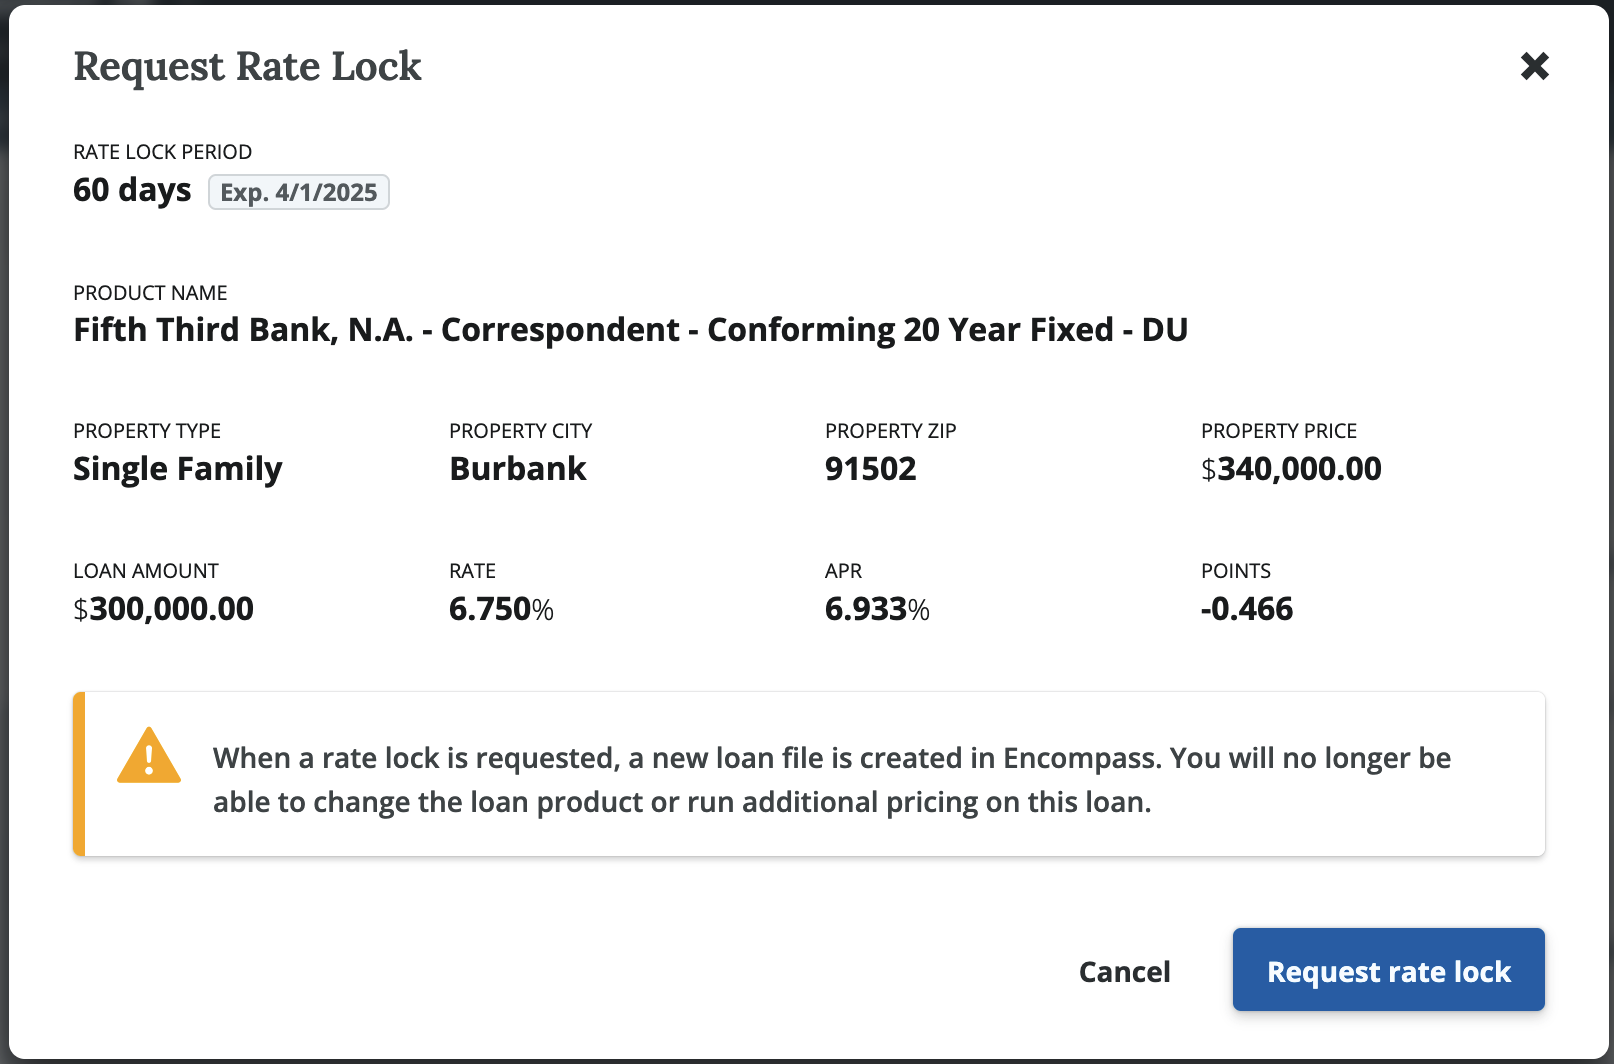Select the 6.933% APR value
Viewport: 1614px width, 1064px height.
click(x=877, y=609)
